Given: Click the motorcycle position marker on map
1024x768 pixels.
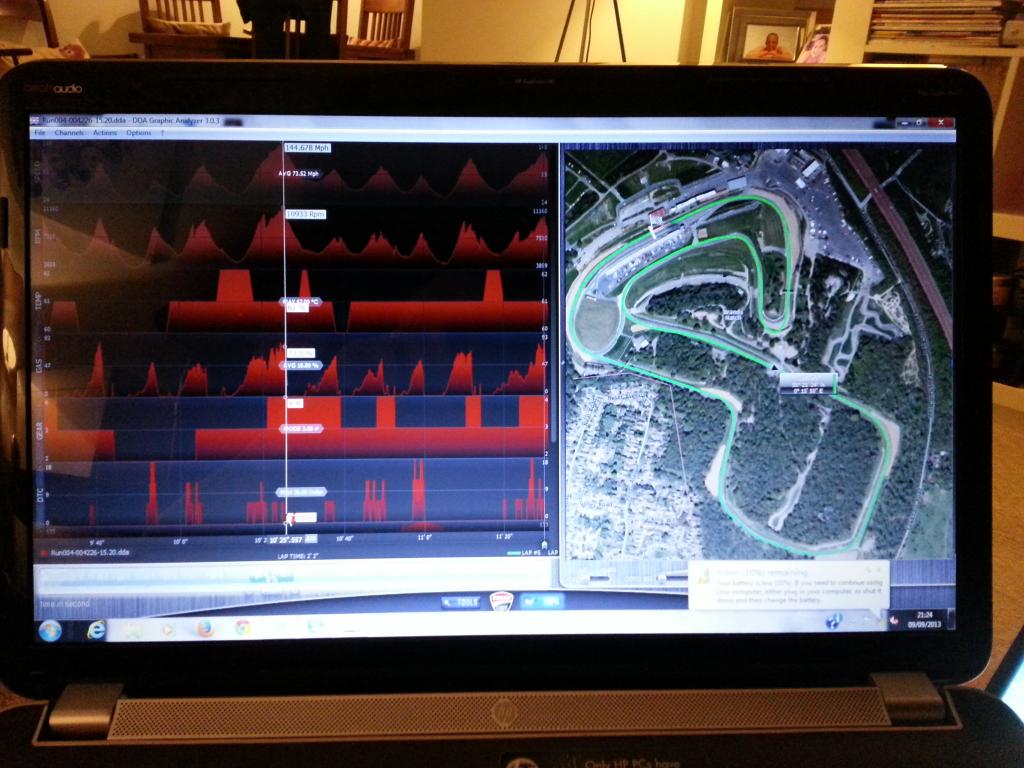Looking at the screenshot, I should point(775,368).
